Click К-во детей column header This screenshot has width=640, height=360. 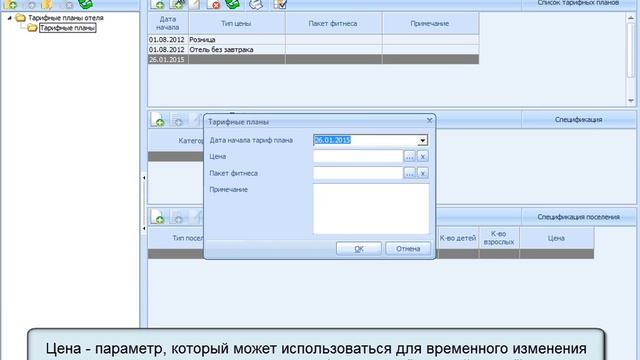(458, 238)
